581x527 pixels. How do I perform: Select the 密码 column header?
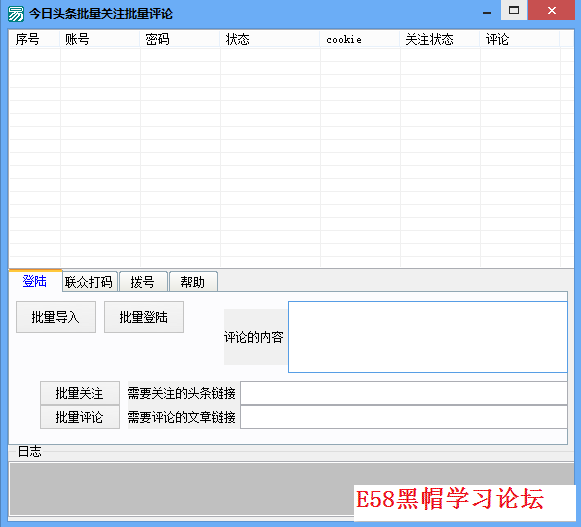[x=180, y=39]
